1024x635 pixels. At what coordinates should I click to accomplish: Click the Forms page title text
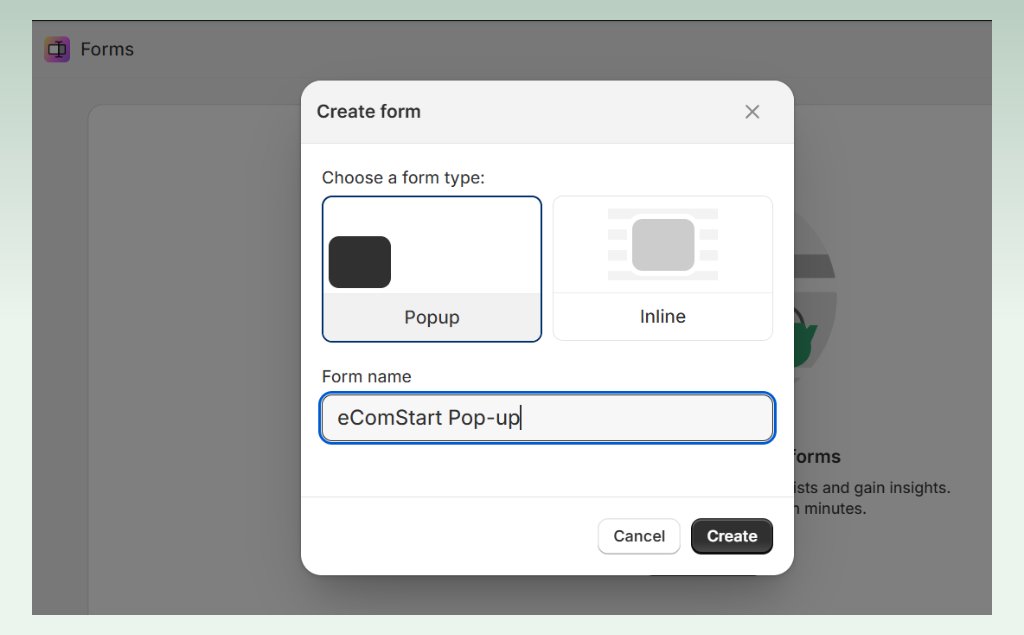click(x=107, y=49)
